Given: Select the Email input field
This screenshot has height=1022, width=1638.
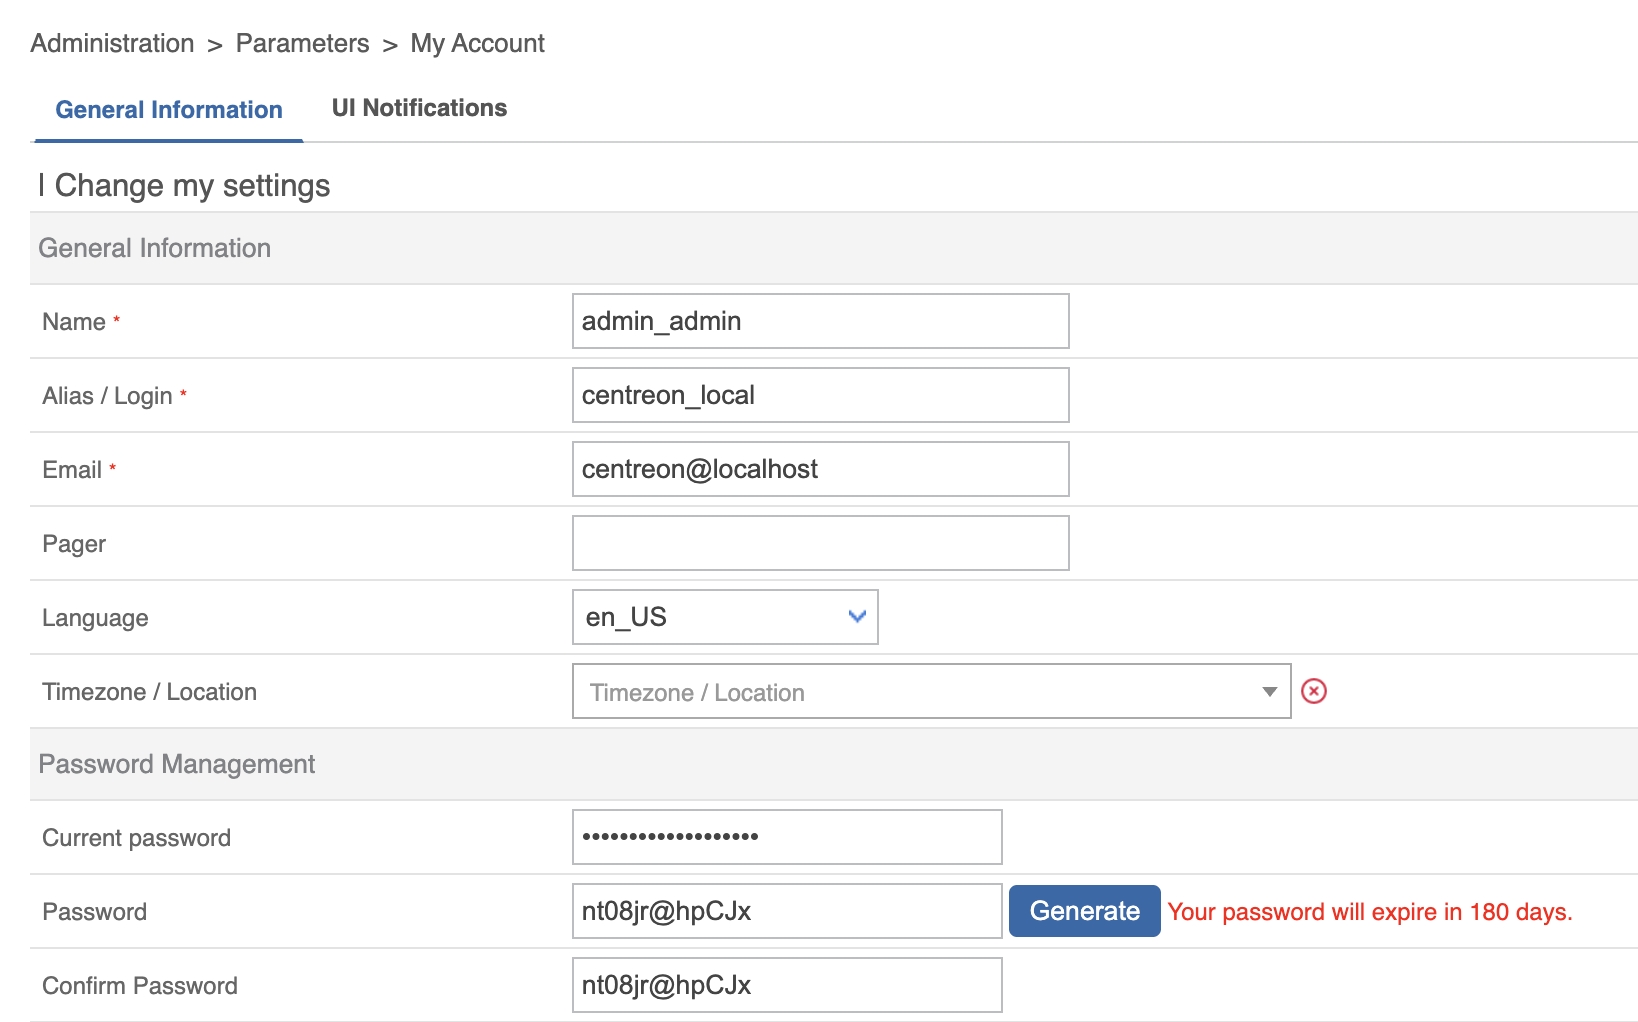Looking at the screenshot, I should [x=820, y=469].
